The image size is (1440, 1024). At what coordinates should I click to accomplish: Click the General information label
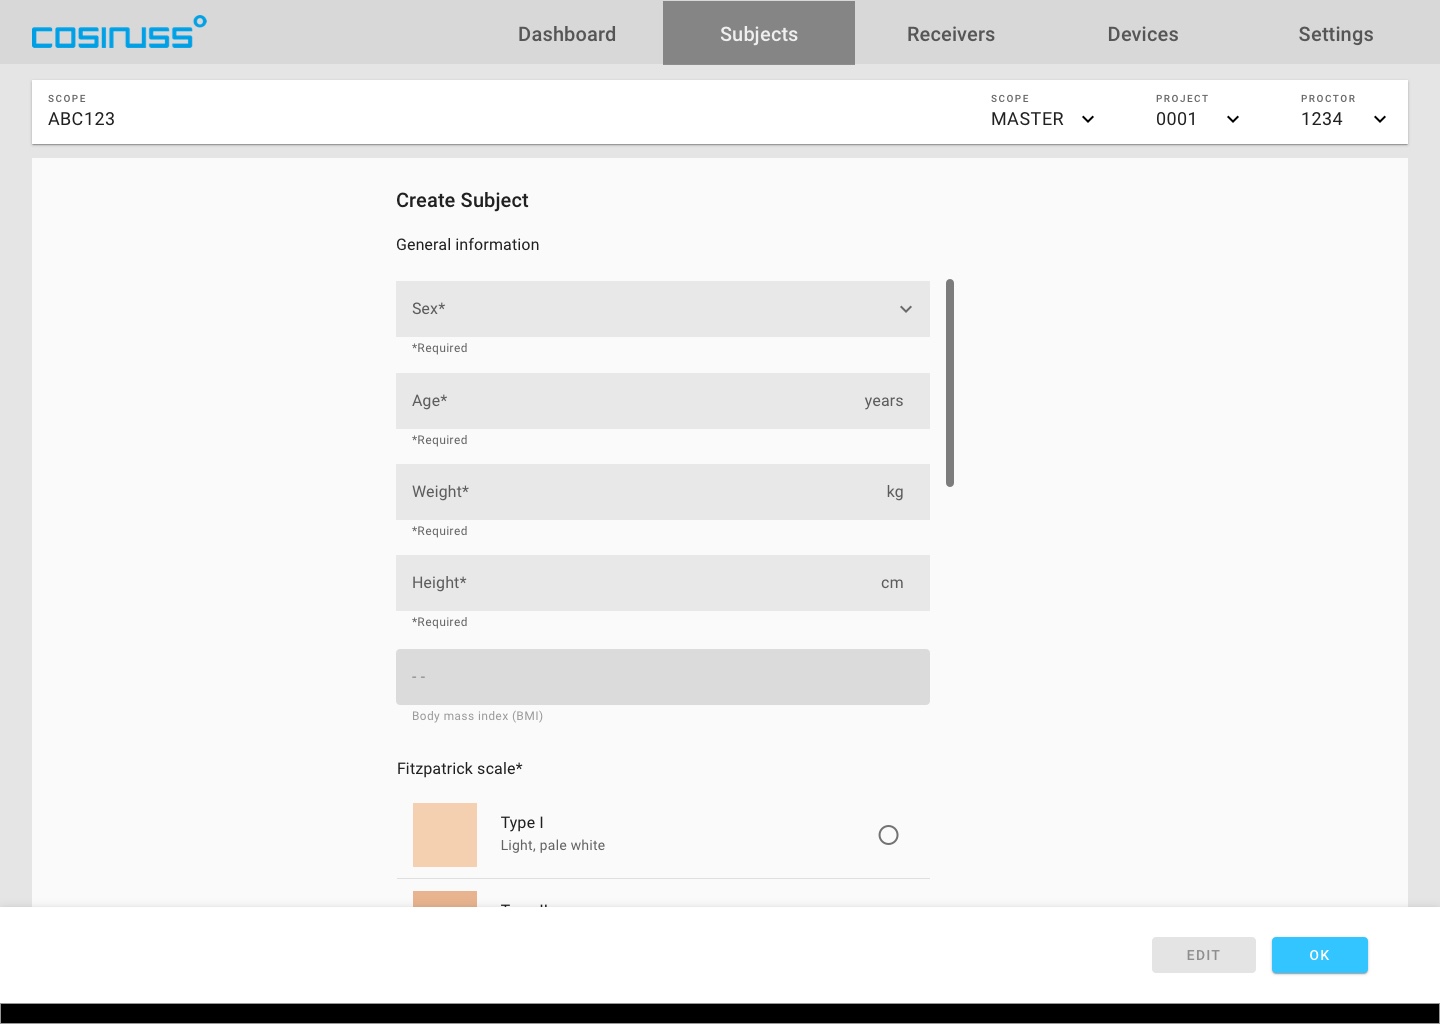(x=467, y=245)
